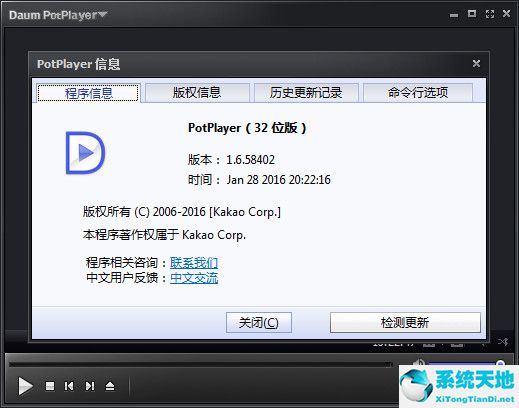Close the PotPlayer main window
This screenshot has width=519, height=408.
point(506,13)
